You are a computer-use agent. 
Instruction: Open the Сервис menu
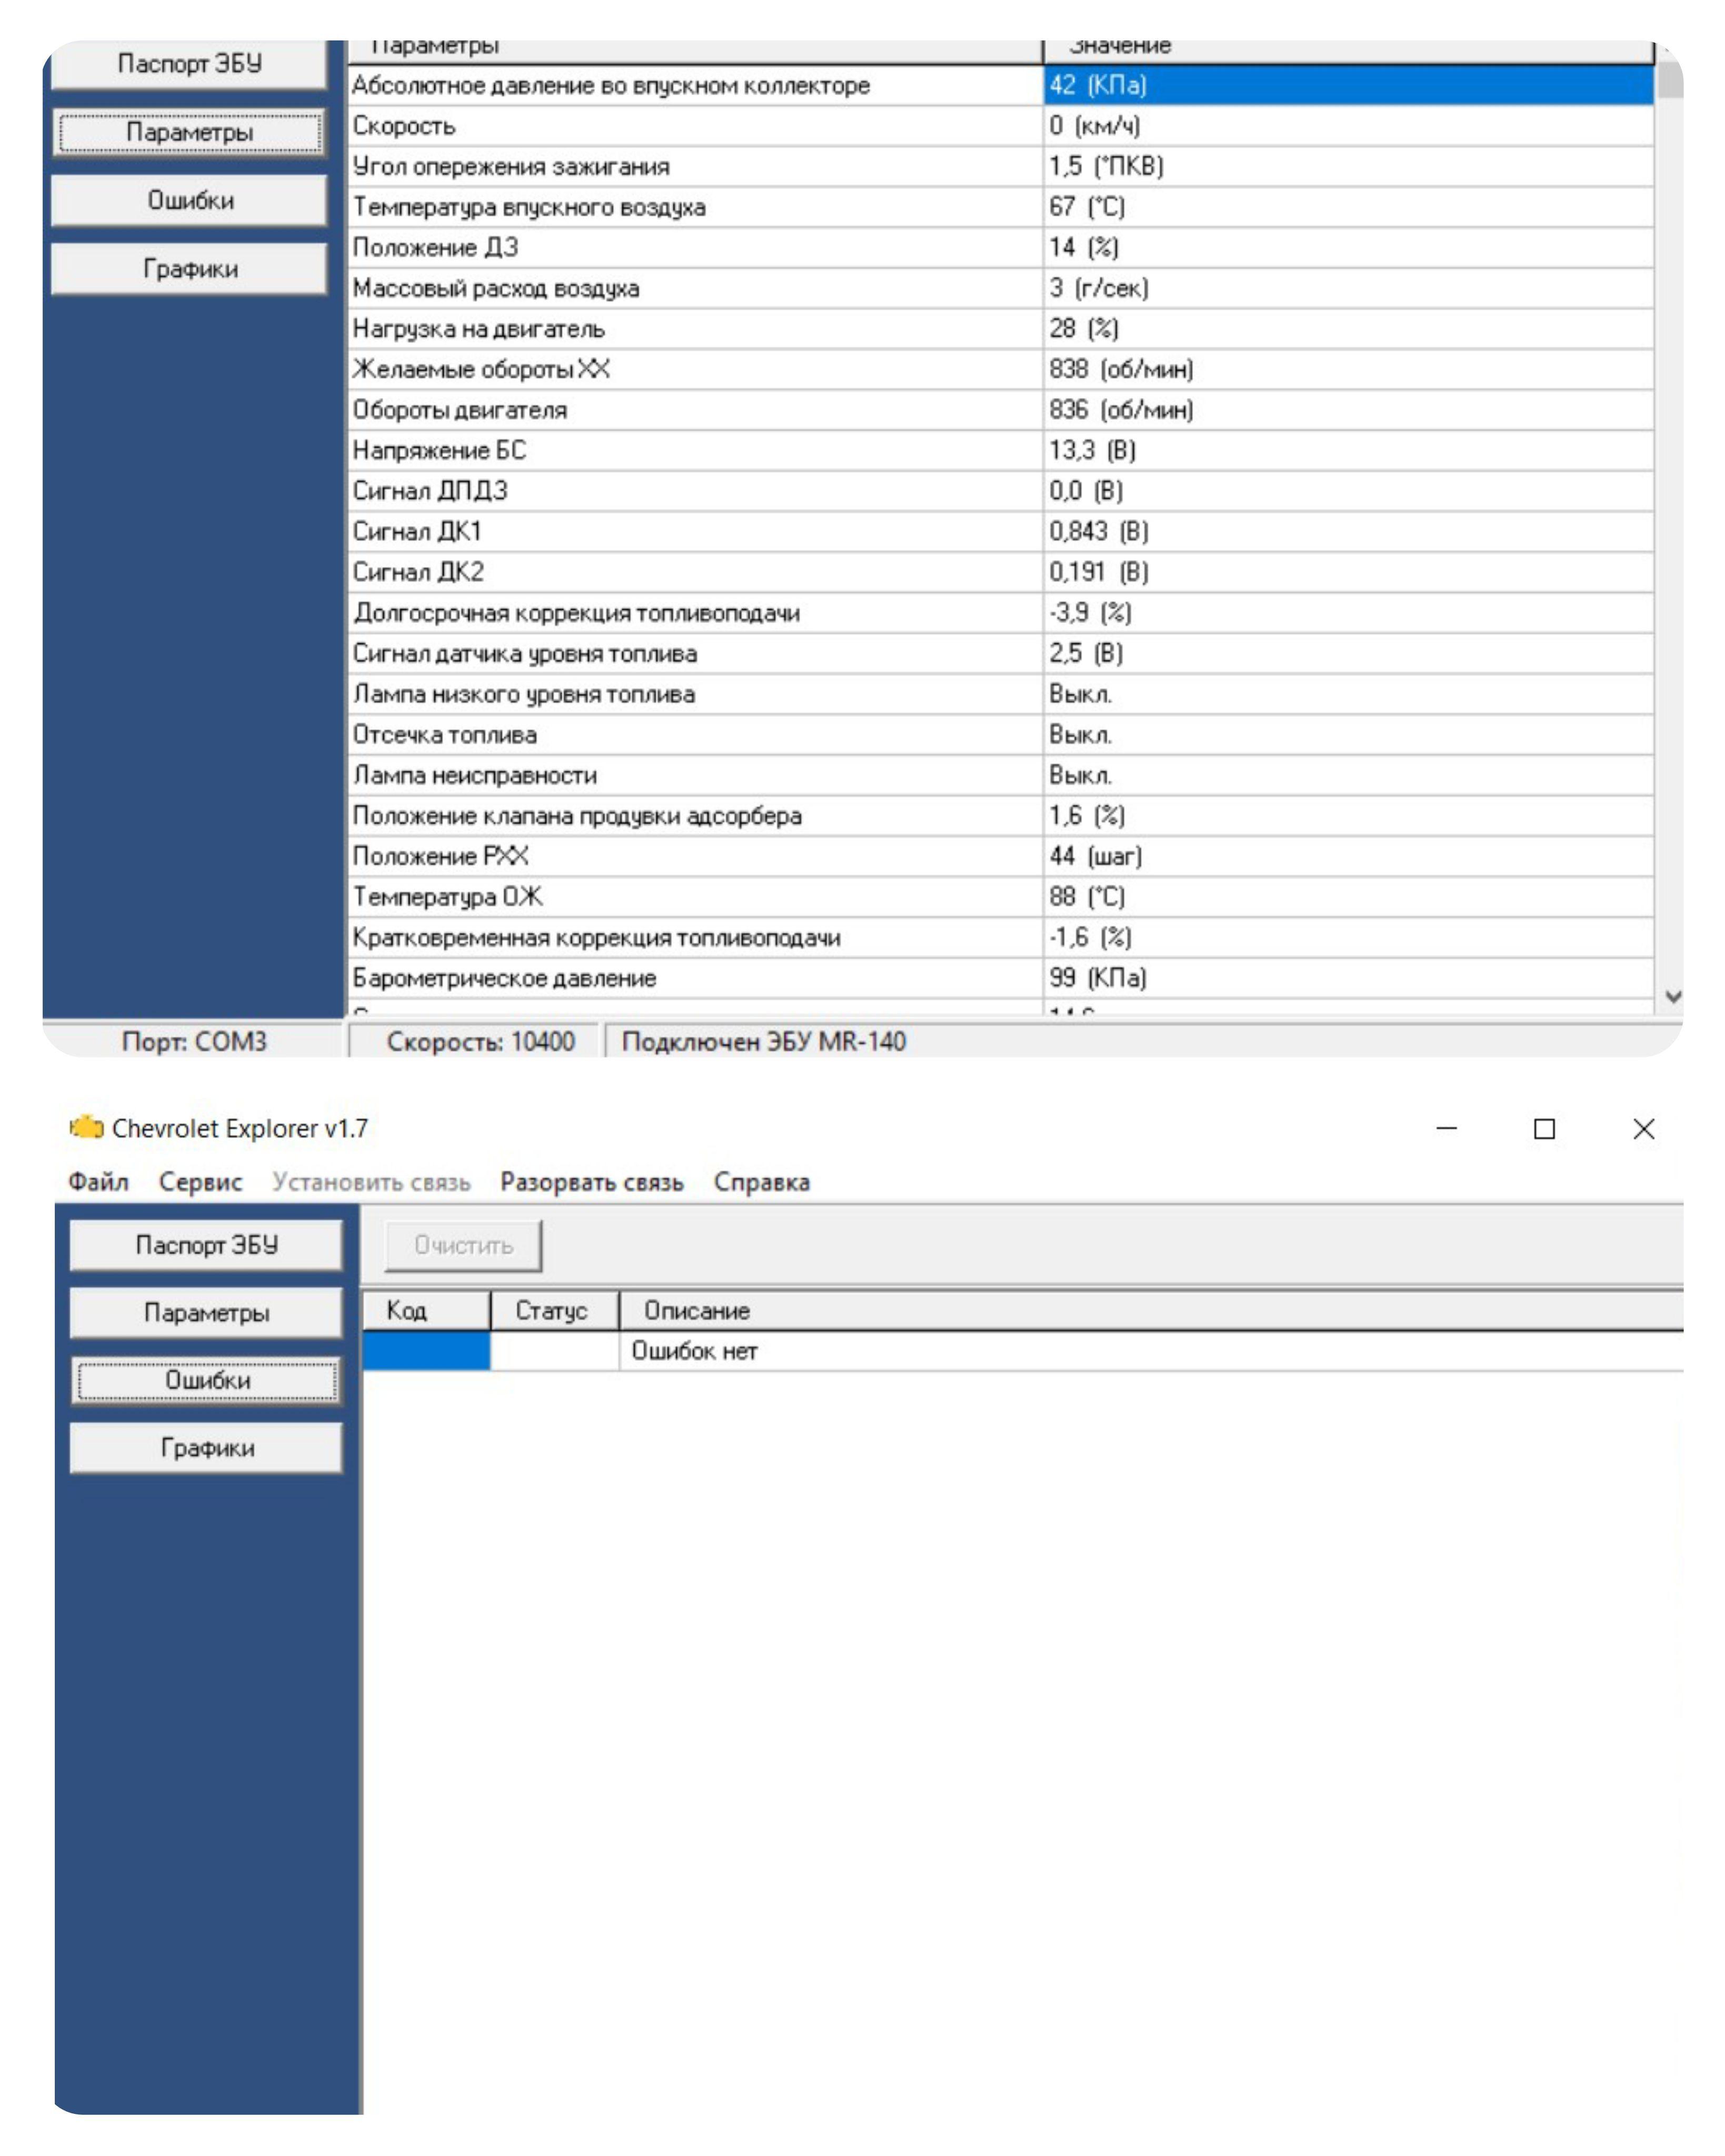[x=200, y=1182]
